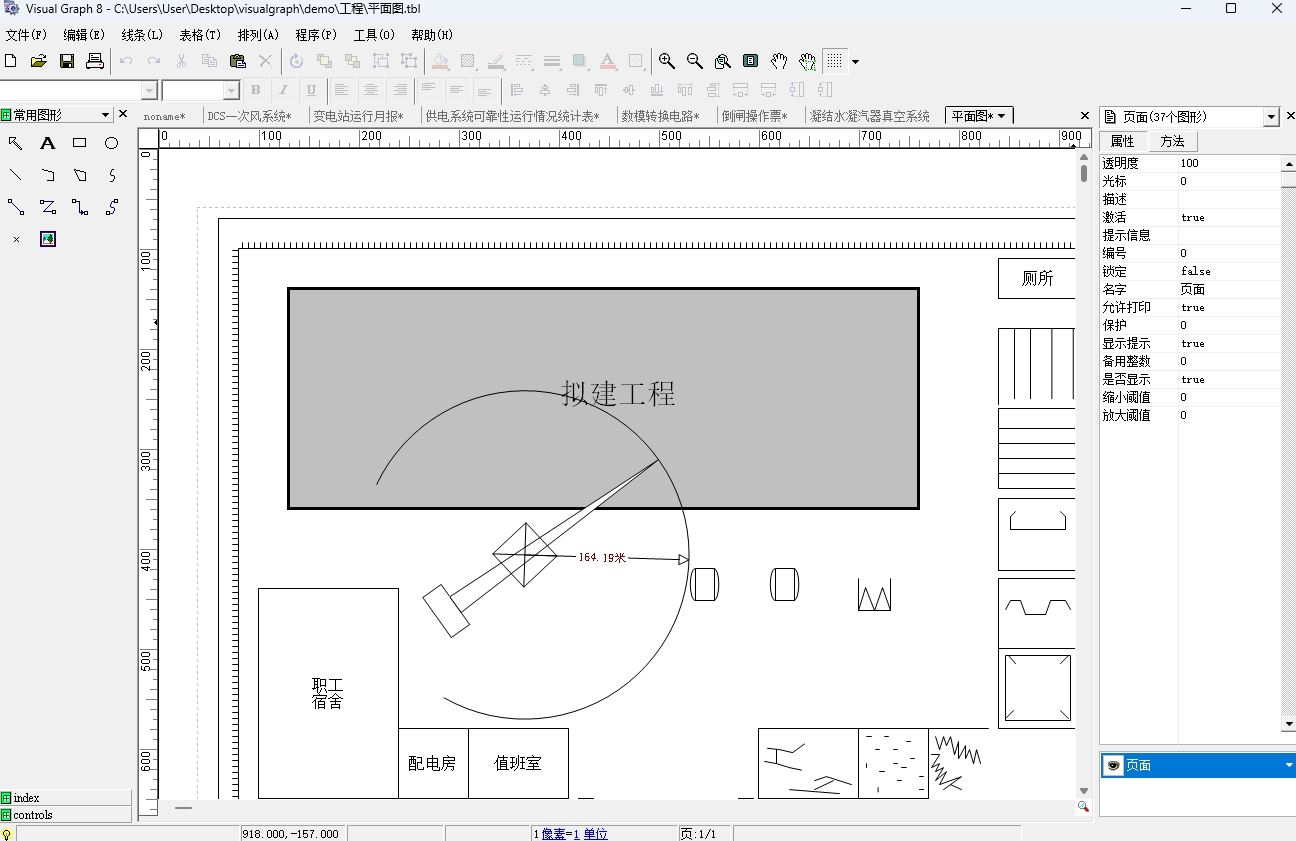Viewport: 1296px width, 841px height.
Task: Expand the 页面(37个图形) object selector dropdown
Action: coord(1272,117)
